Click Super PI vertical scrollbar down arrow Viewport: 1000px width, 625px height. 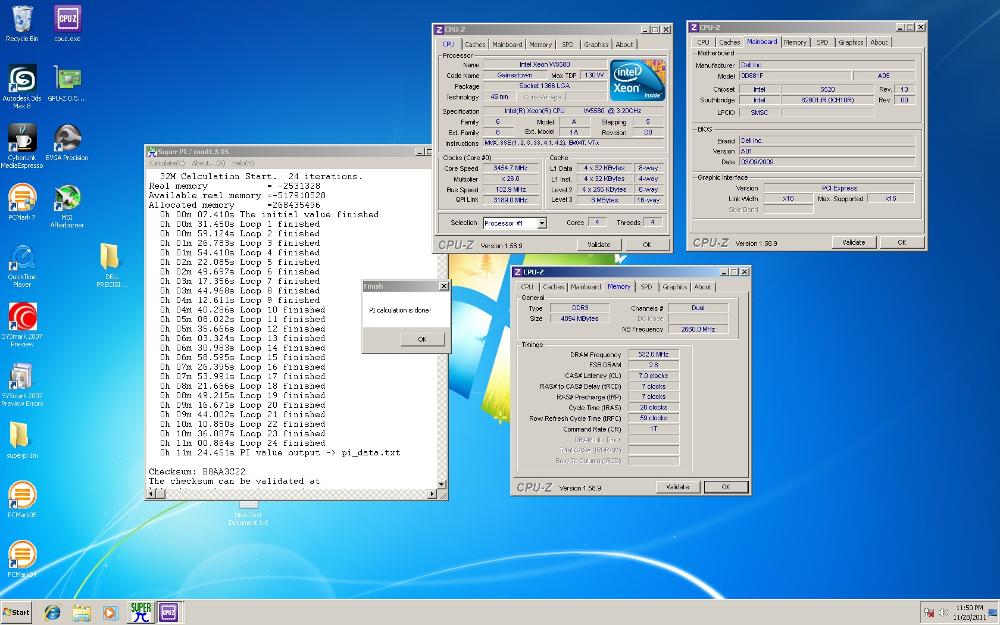(441, 485)
